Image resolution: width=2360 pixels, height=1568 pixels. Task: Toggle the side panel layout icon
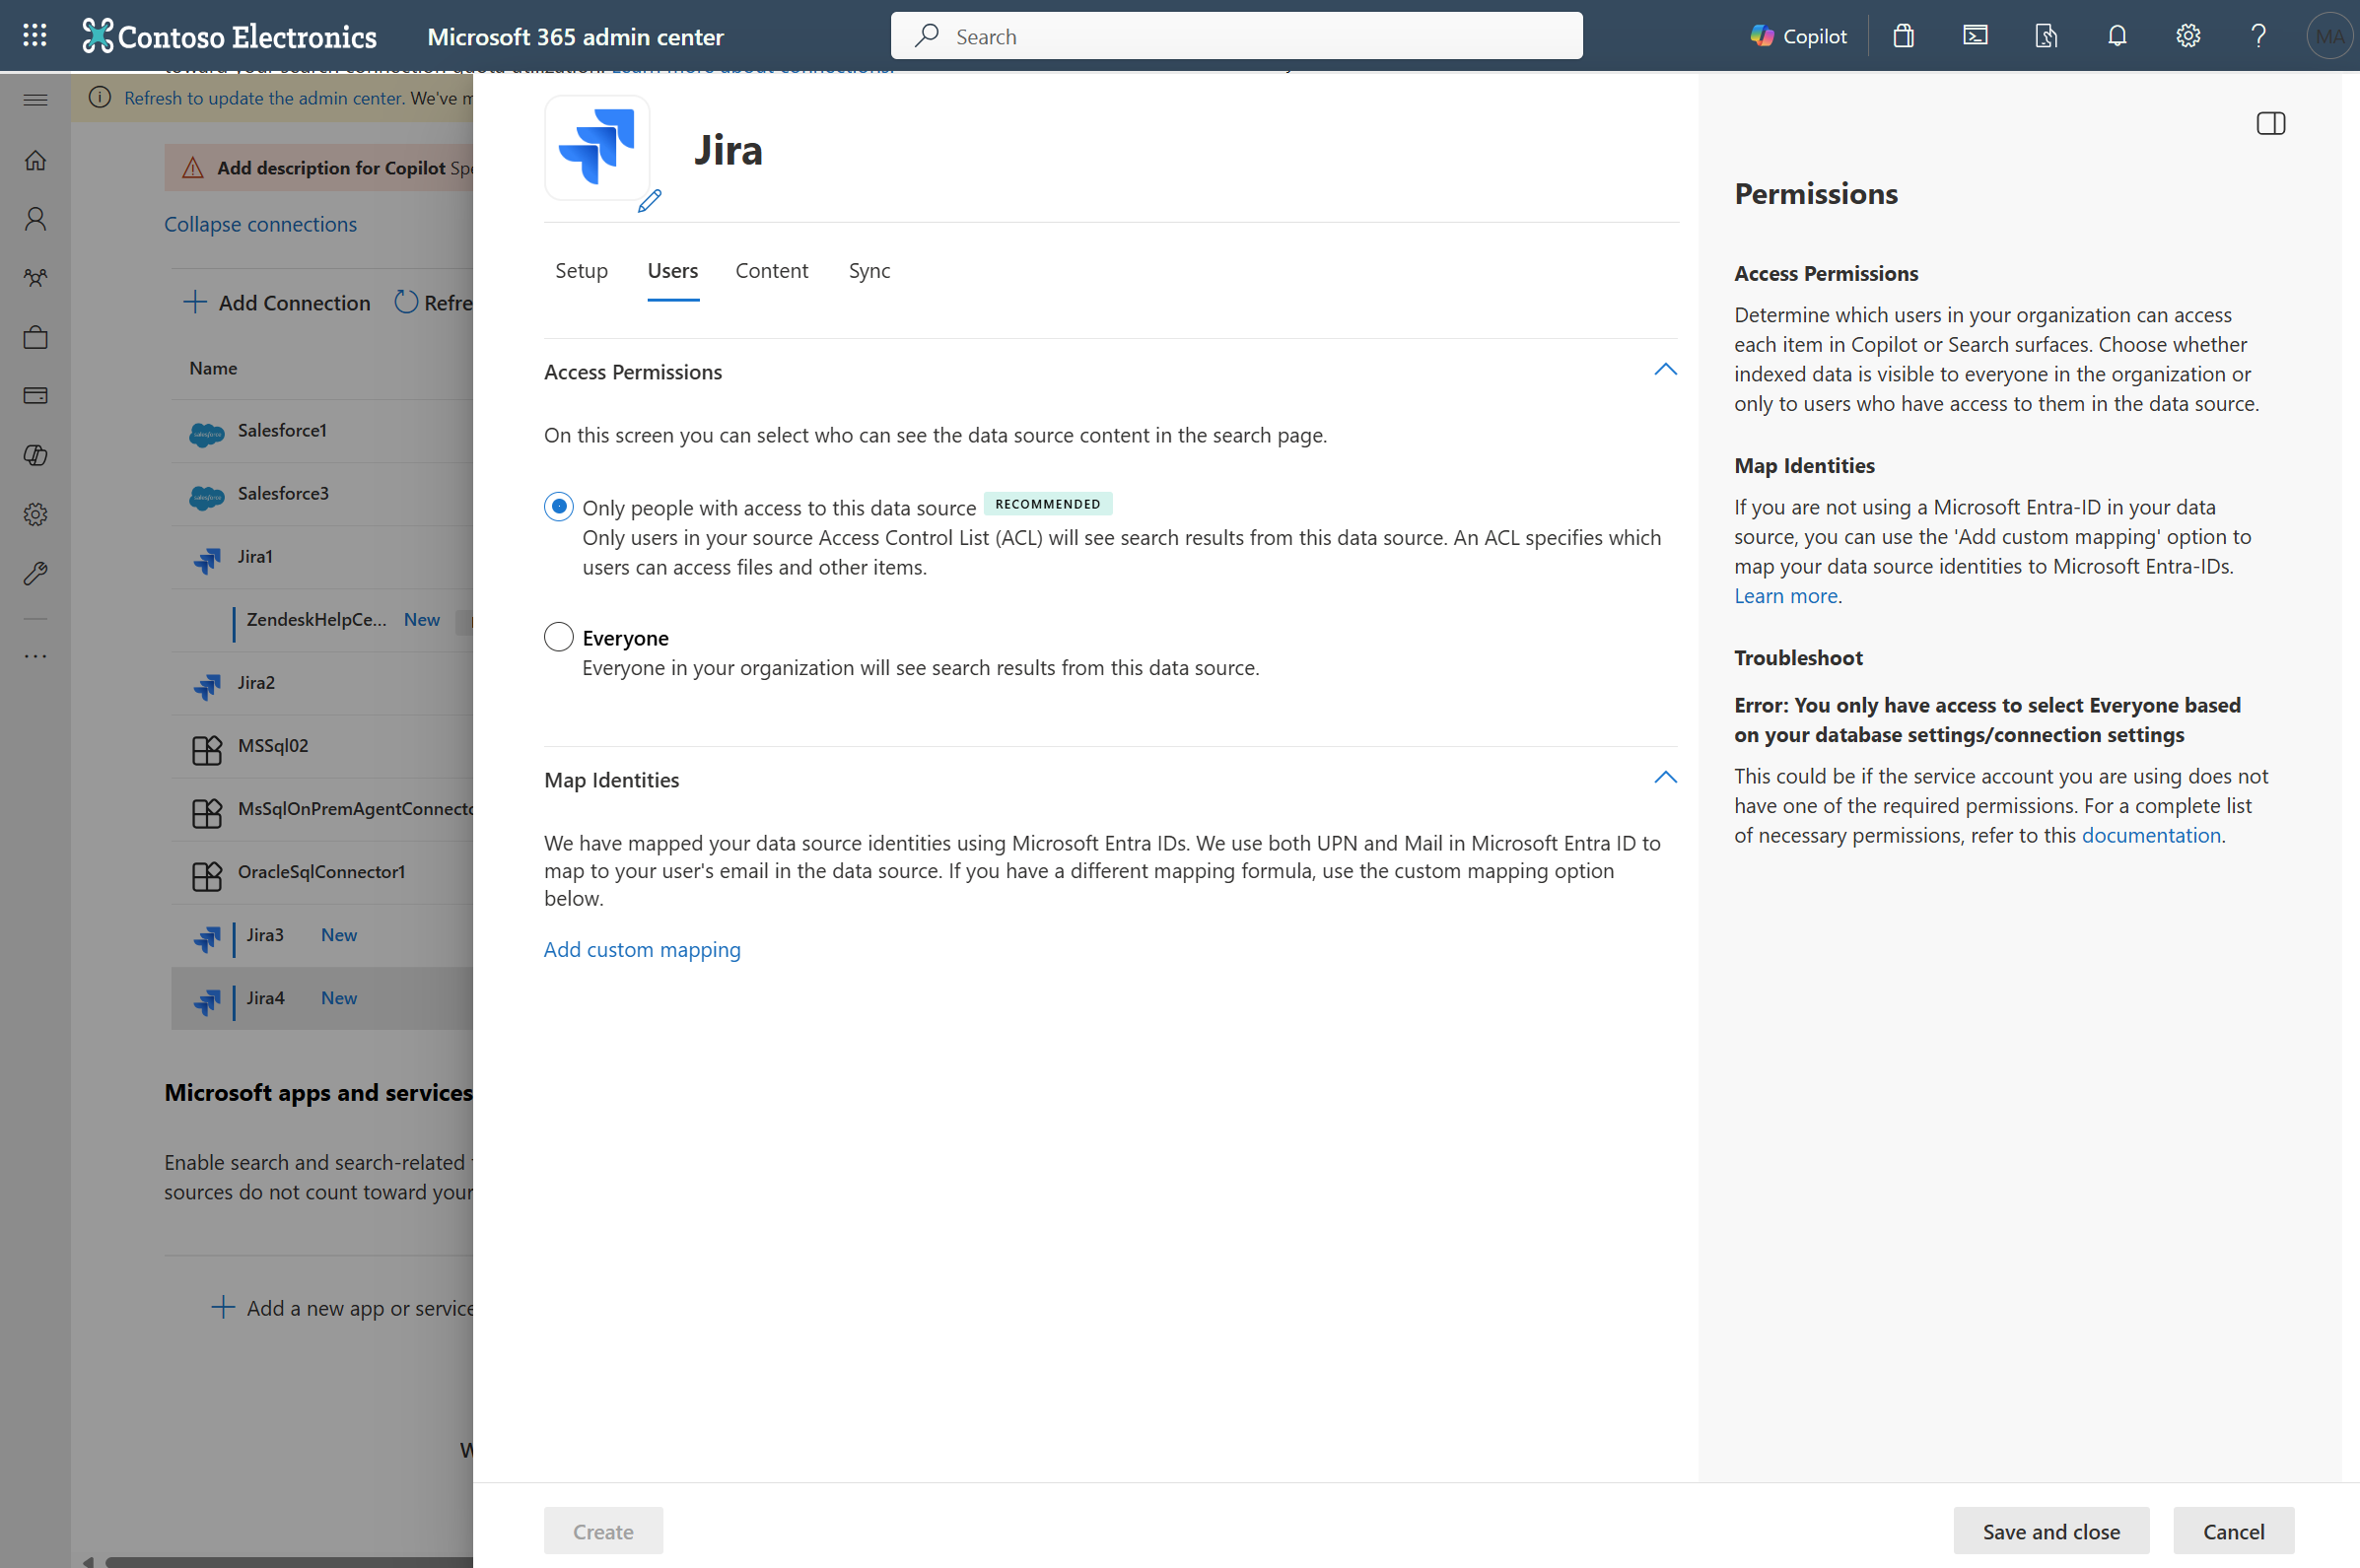click(2270, 123)
